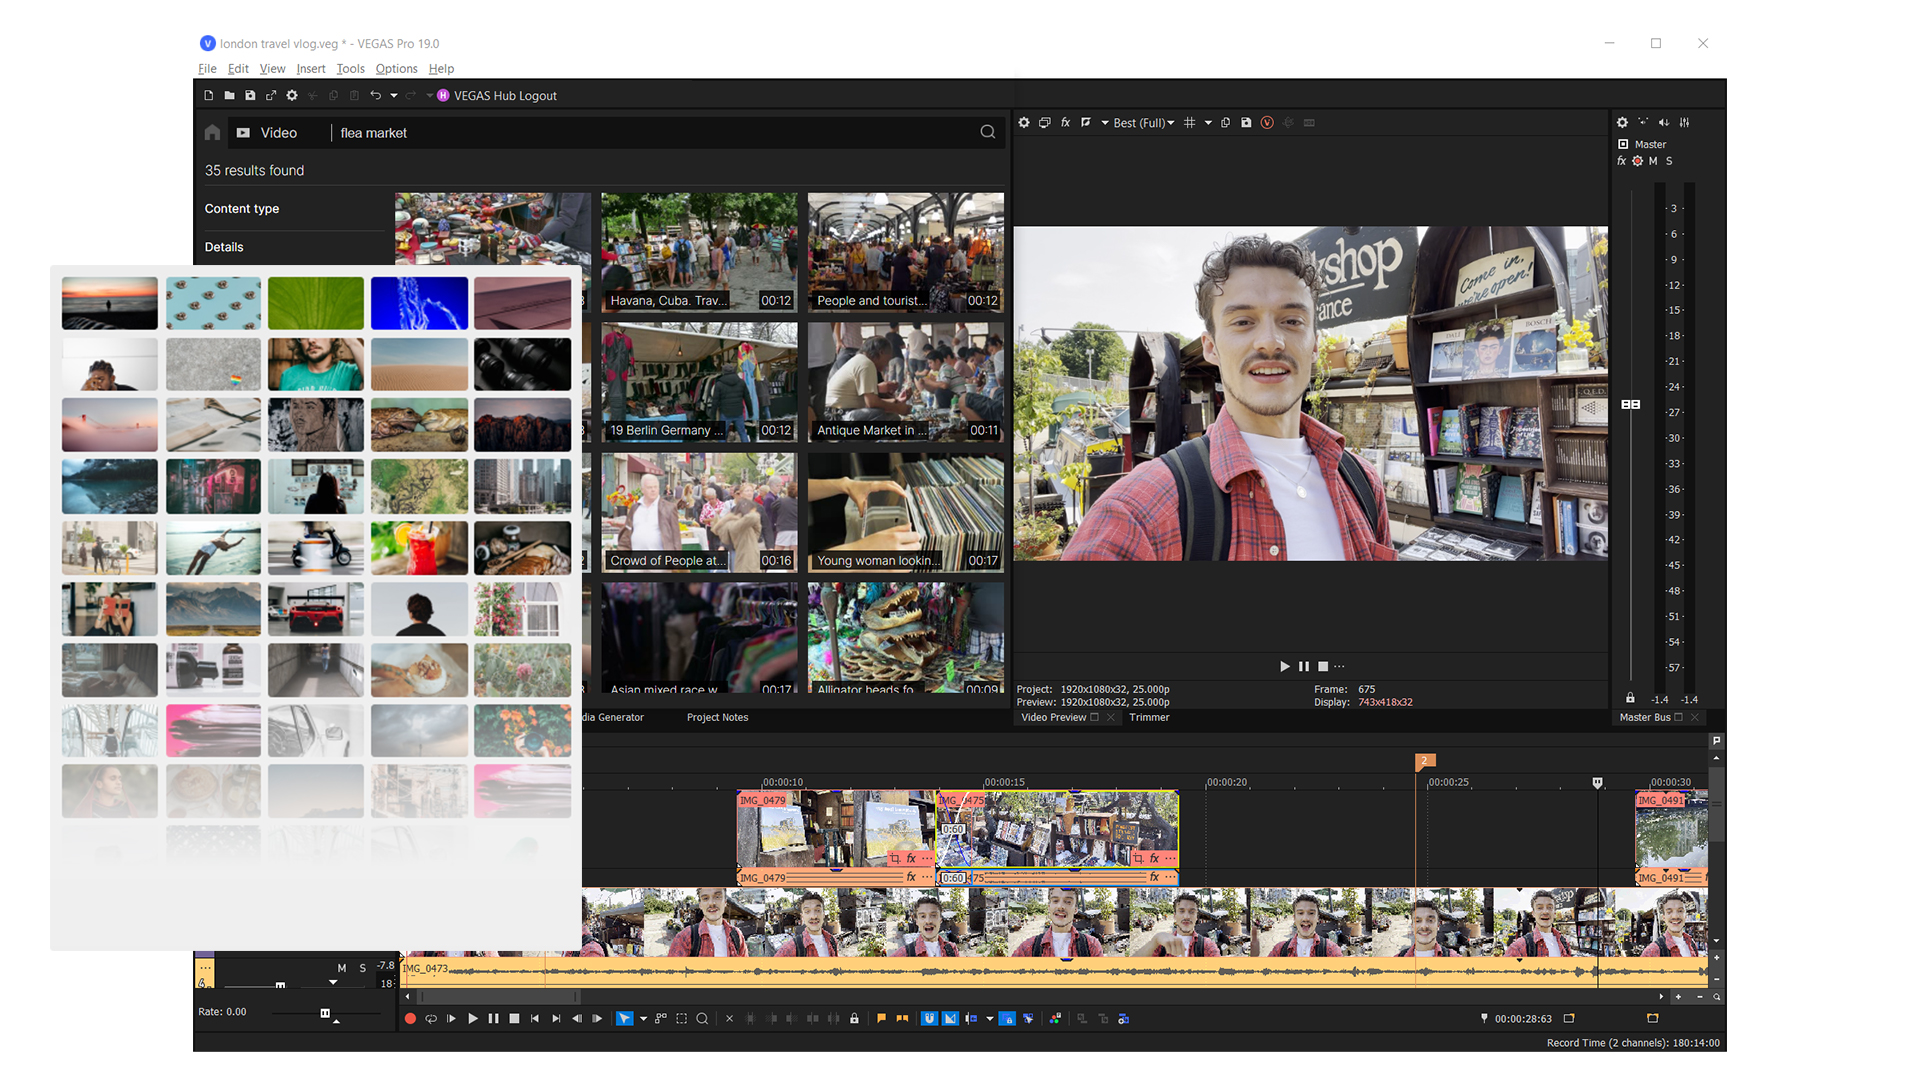Toggle preview overlay grid icon
1920x1080 pixels.
coord(1190,123)
